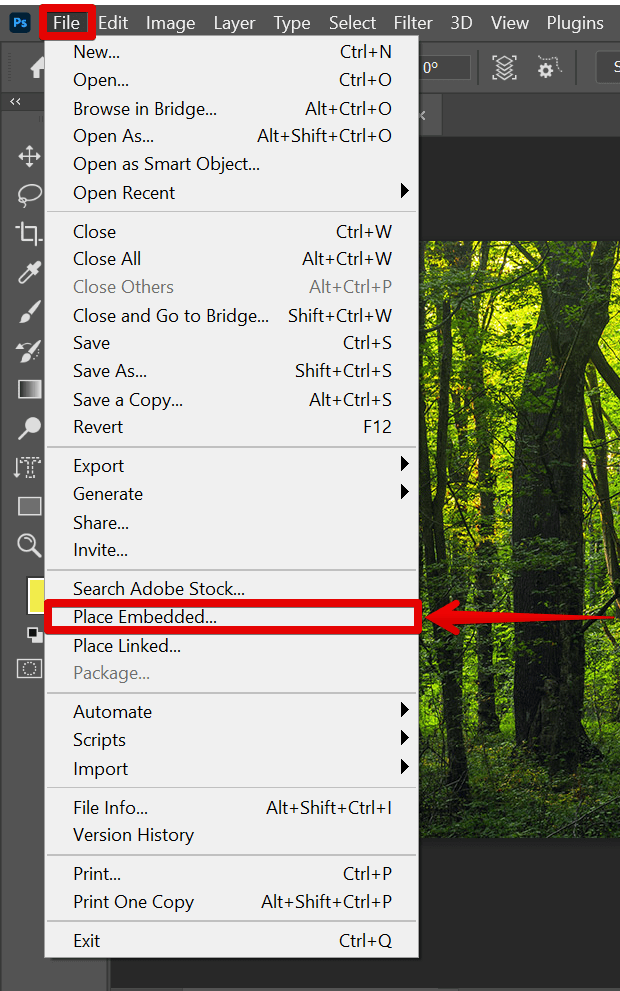Reset to default foreground and background colors
This screenshot has width=620, height=991.
35,634
